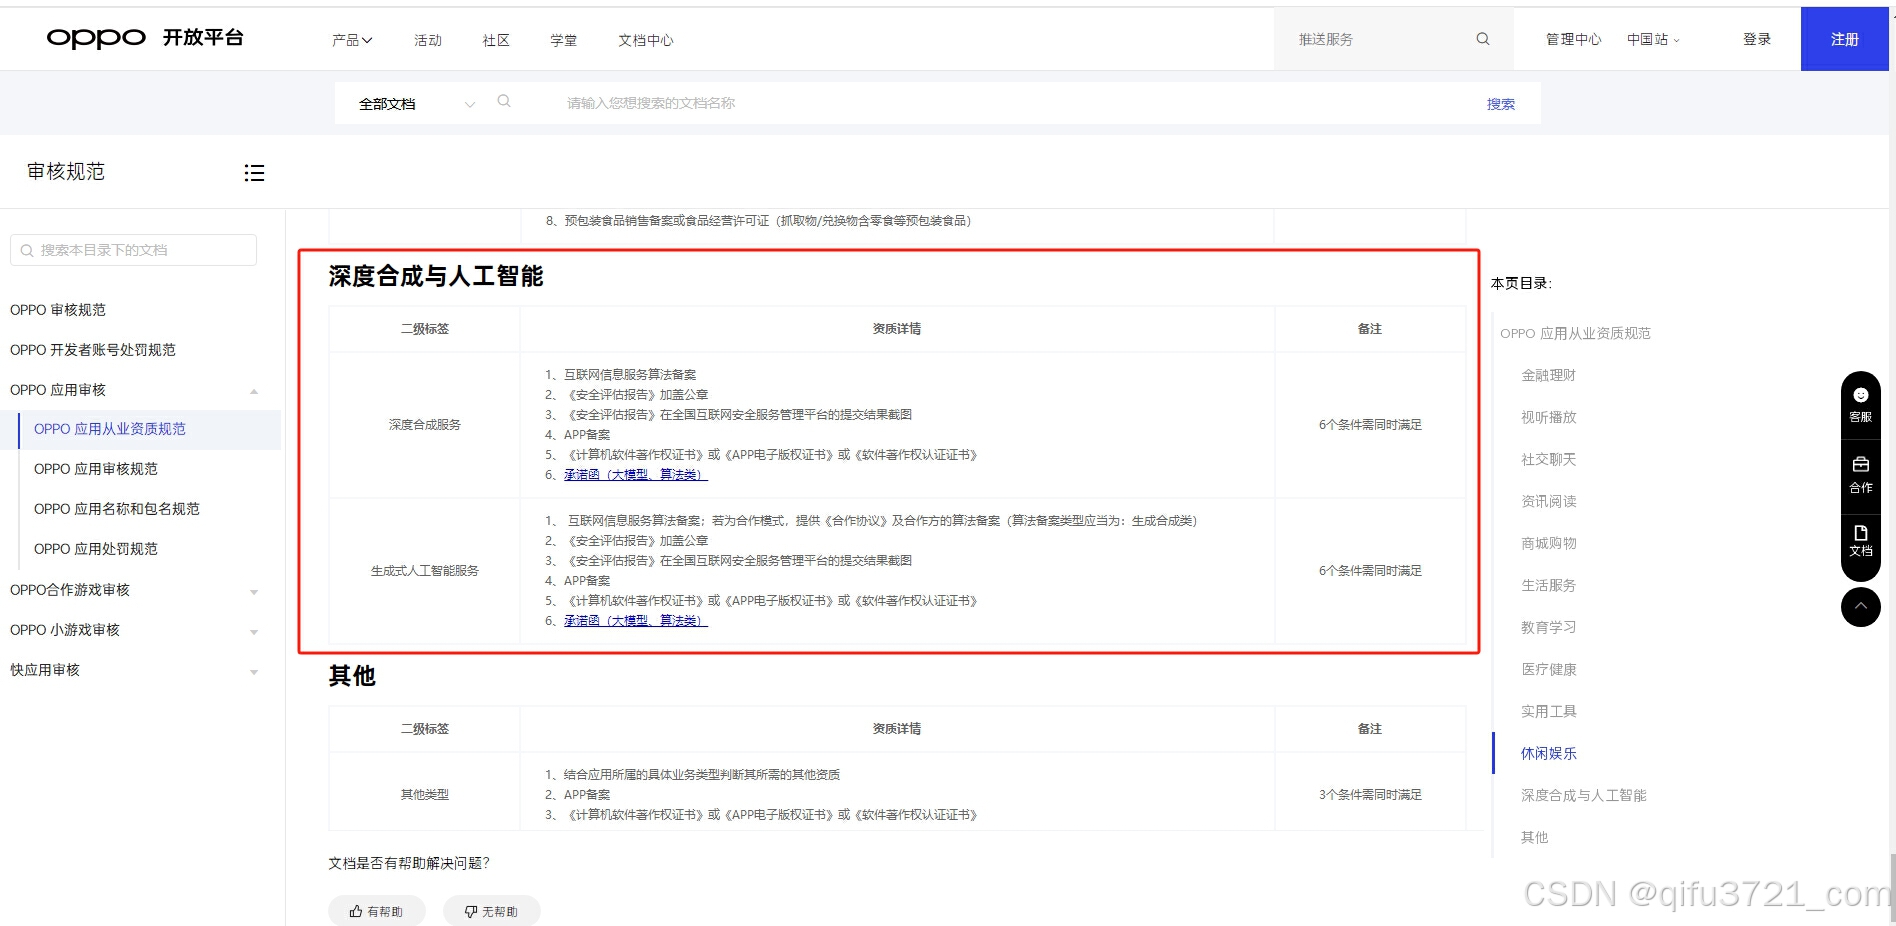
Task: Jump to 视听播放 section
Action: (1548, 417)
